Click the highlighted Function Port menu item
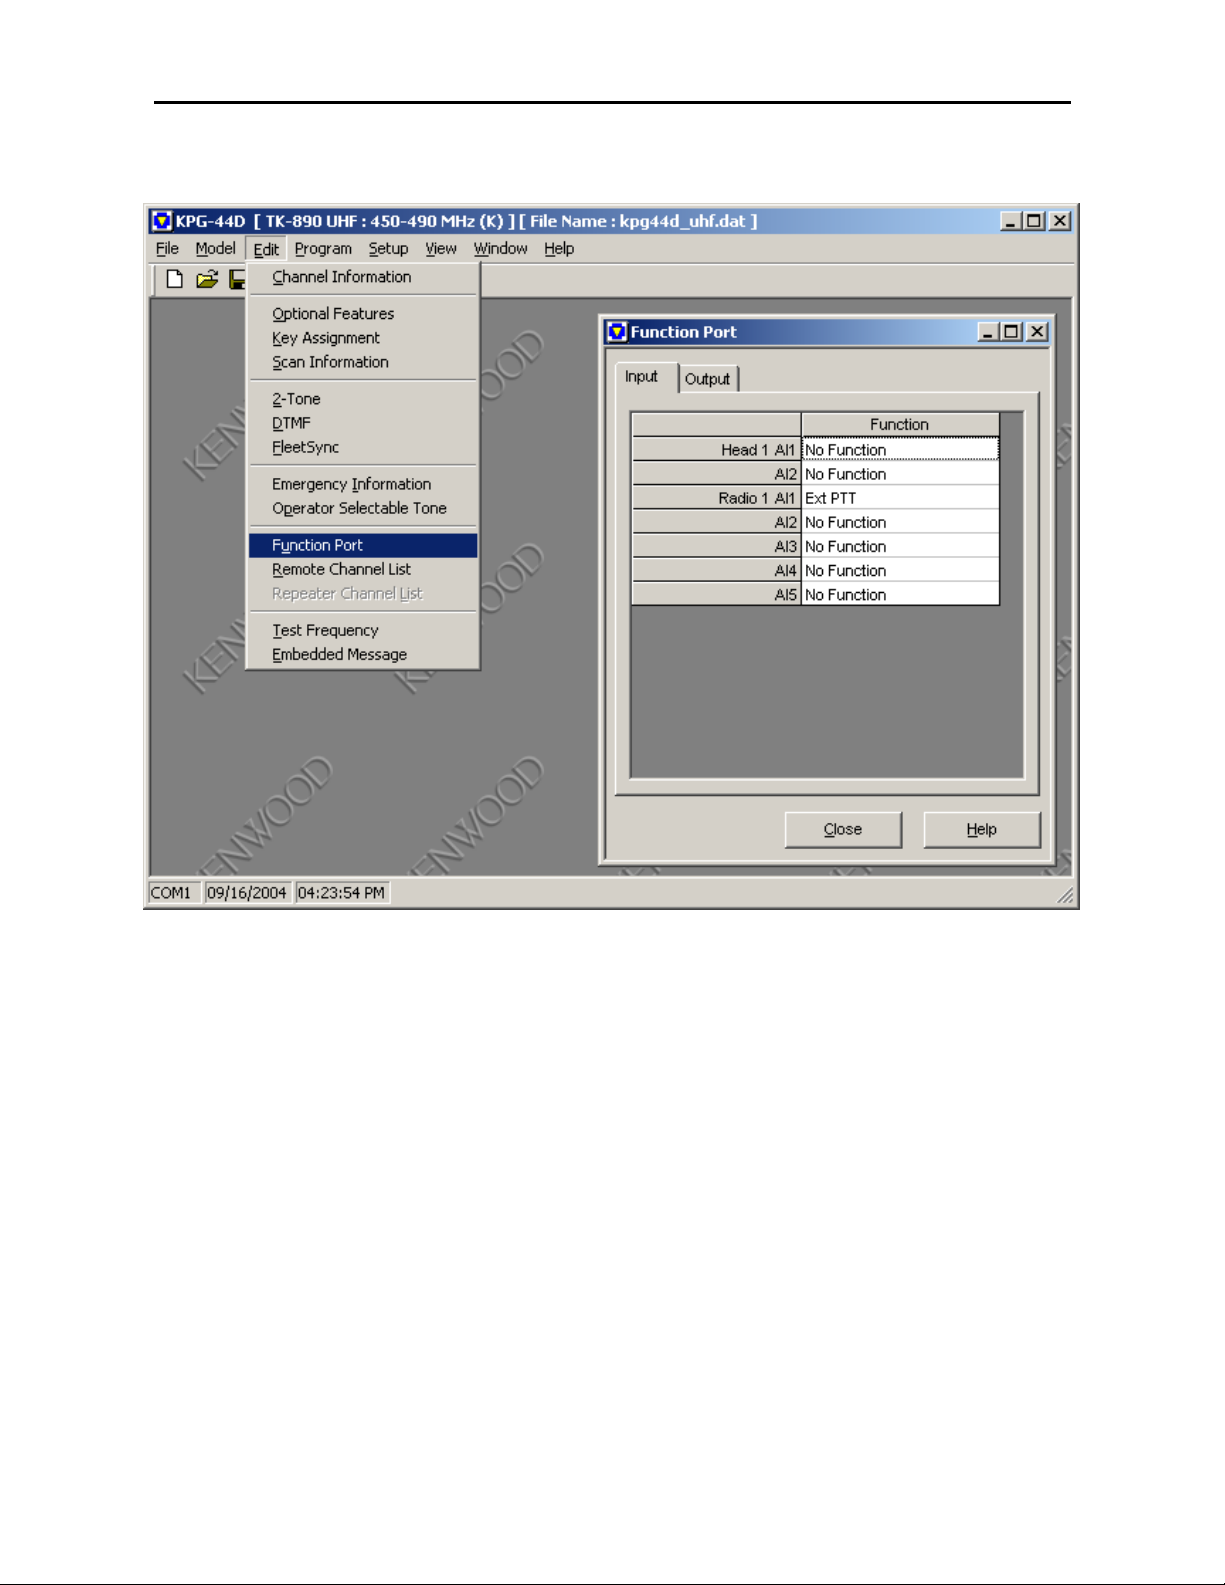The width and height of the screenshot is (1225, 1585). (x=363, y=545)
